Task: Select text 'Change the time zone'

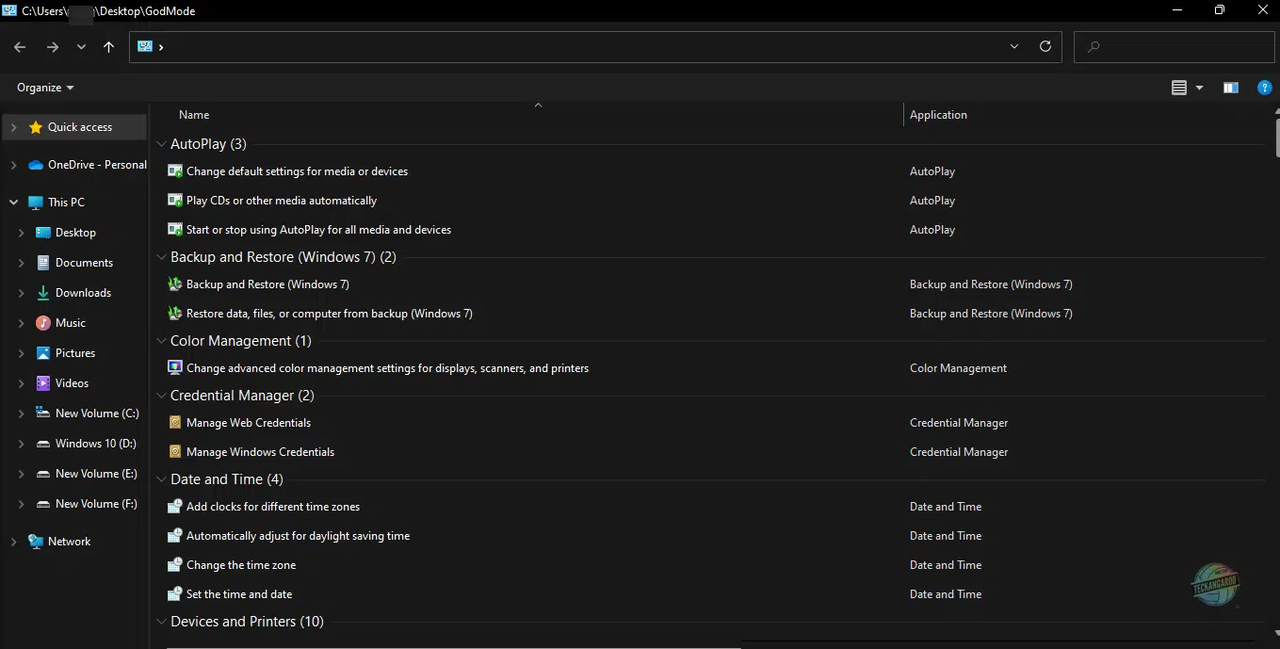Action: 241,565
